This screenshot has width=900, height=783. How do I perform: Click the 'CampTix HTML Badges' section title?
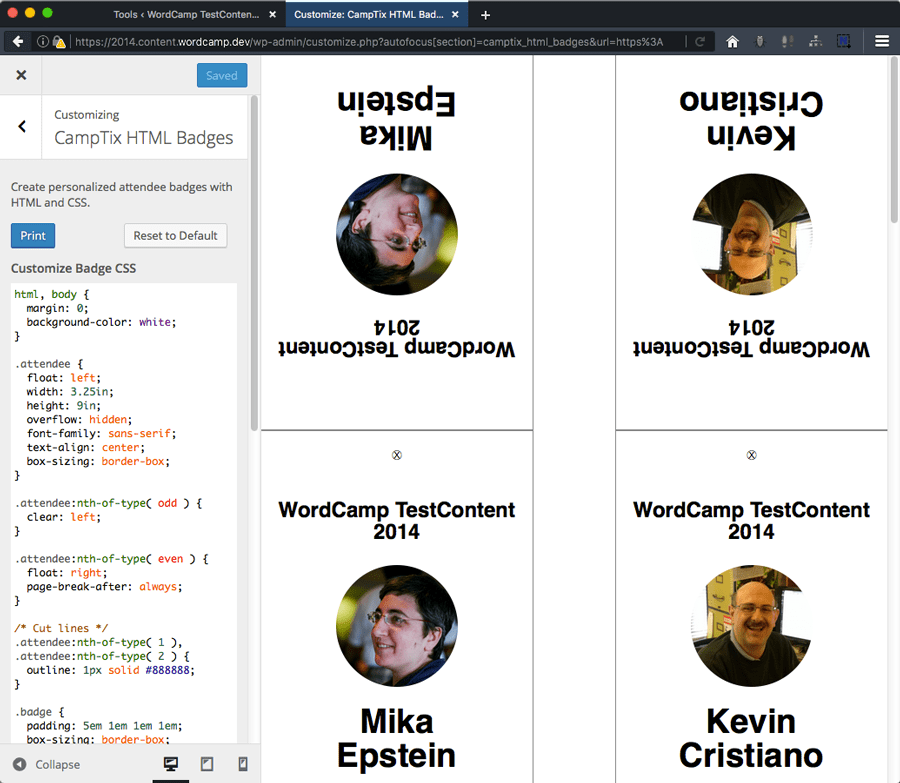143,138
